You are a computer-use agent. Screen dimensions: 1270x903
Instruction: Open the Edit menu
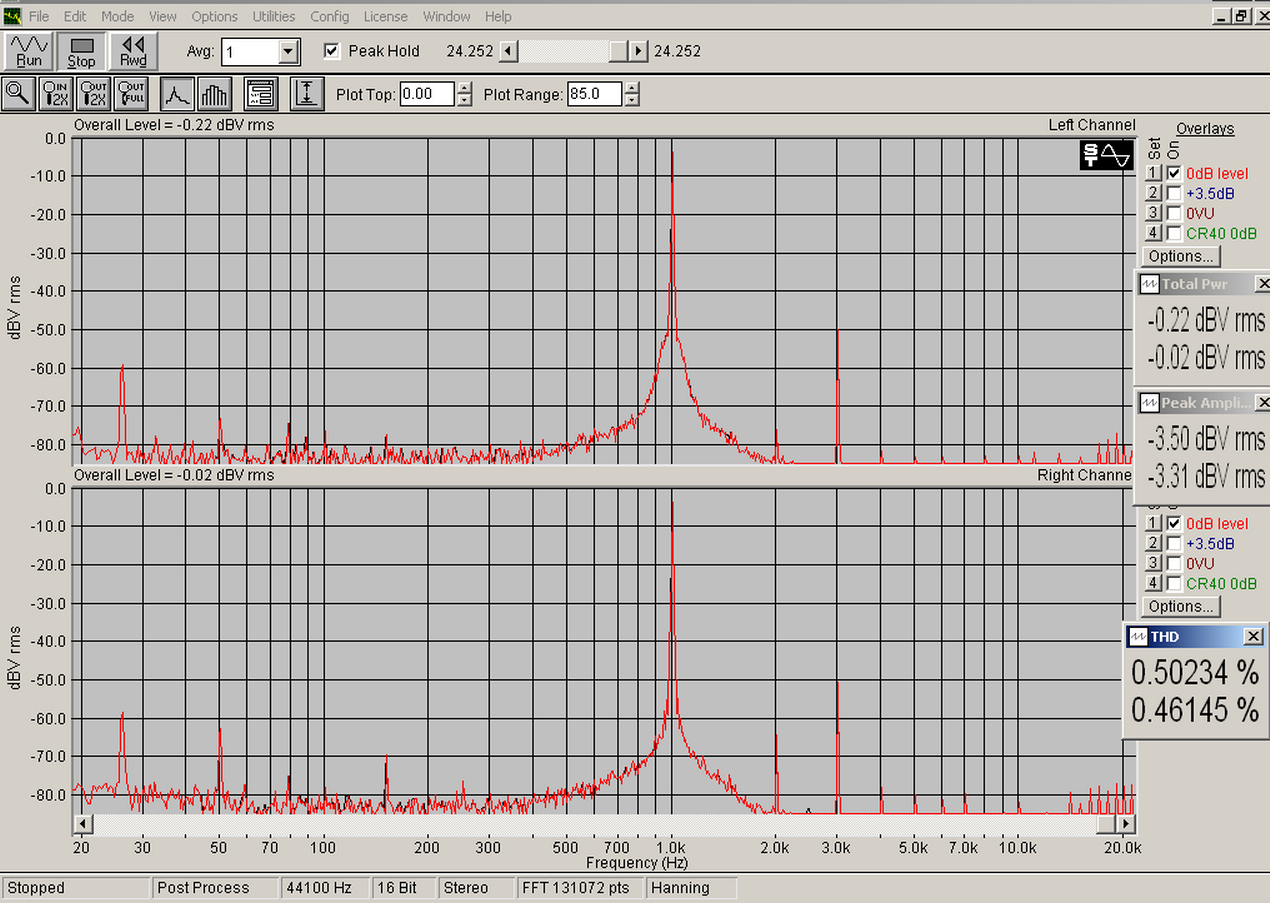point(75,16)
